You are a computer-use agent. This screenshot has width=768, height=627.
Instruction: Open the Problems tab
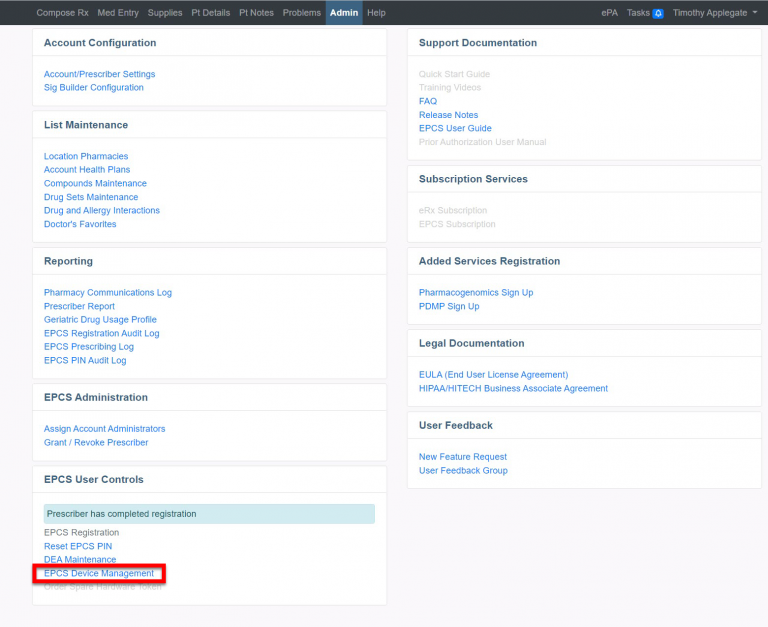point(302,13)
